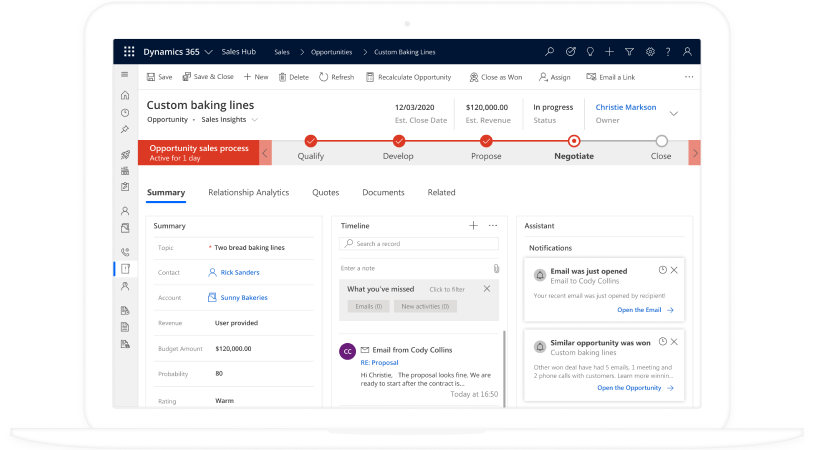814x450 pixels.
Task: Open advanced find filter icon
Action: pyautogui.click(x=629, y=51)
